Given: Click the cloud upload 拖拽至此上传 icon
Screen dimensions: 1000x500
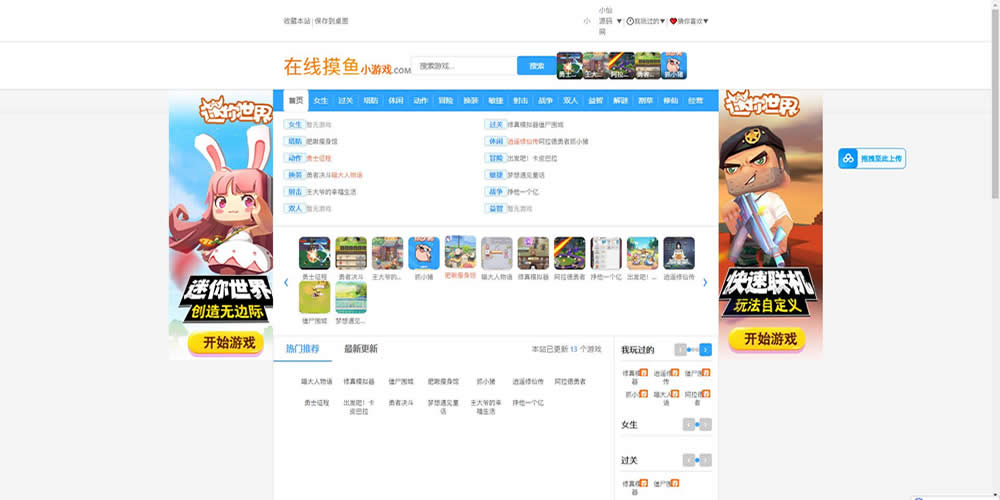Looking at the screenshot, I should click(848, 158).
